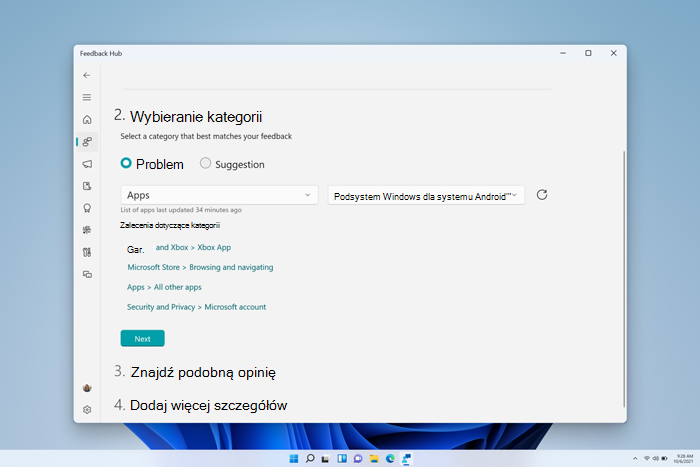Go back with the back arrow
This screenshot has height=467, width=700.
click(x=87, y=75)
